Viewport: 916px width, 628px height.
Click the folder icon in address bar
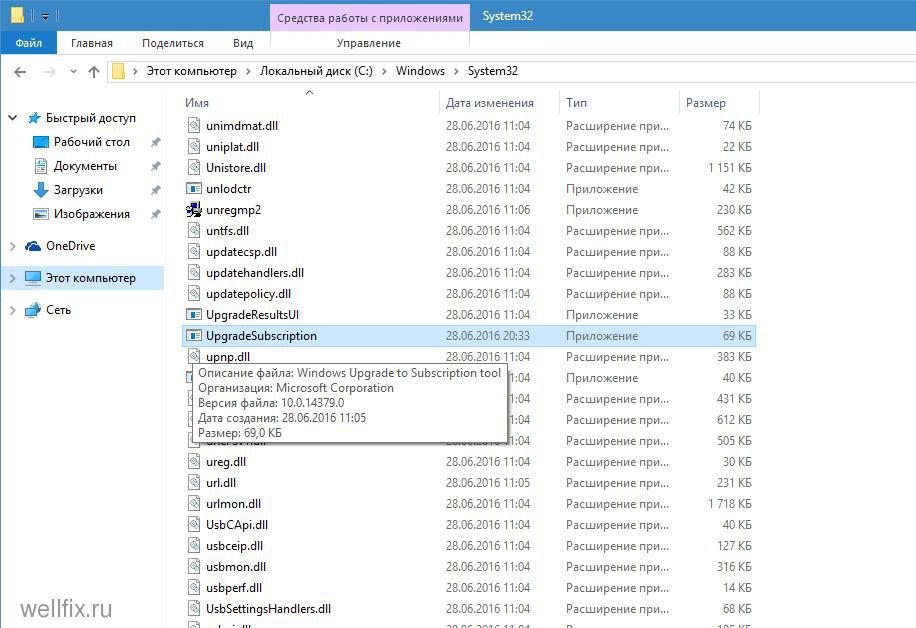(x=119, y=71)
